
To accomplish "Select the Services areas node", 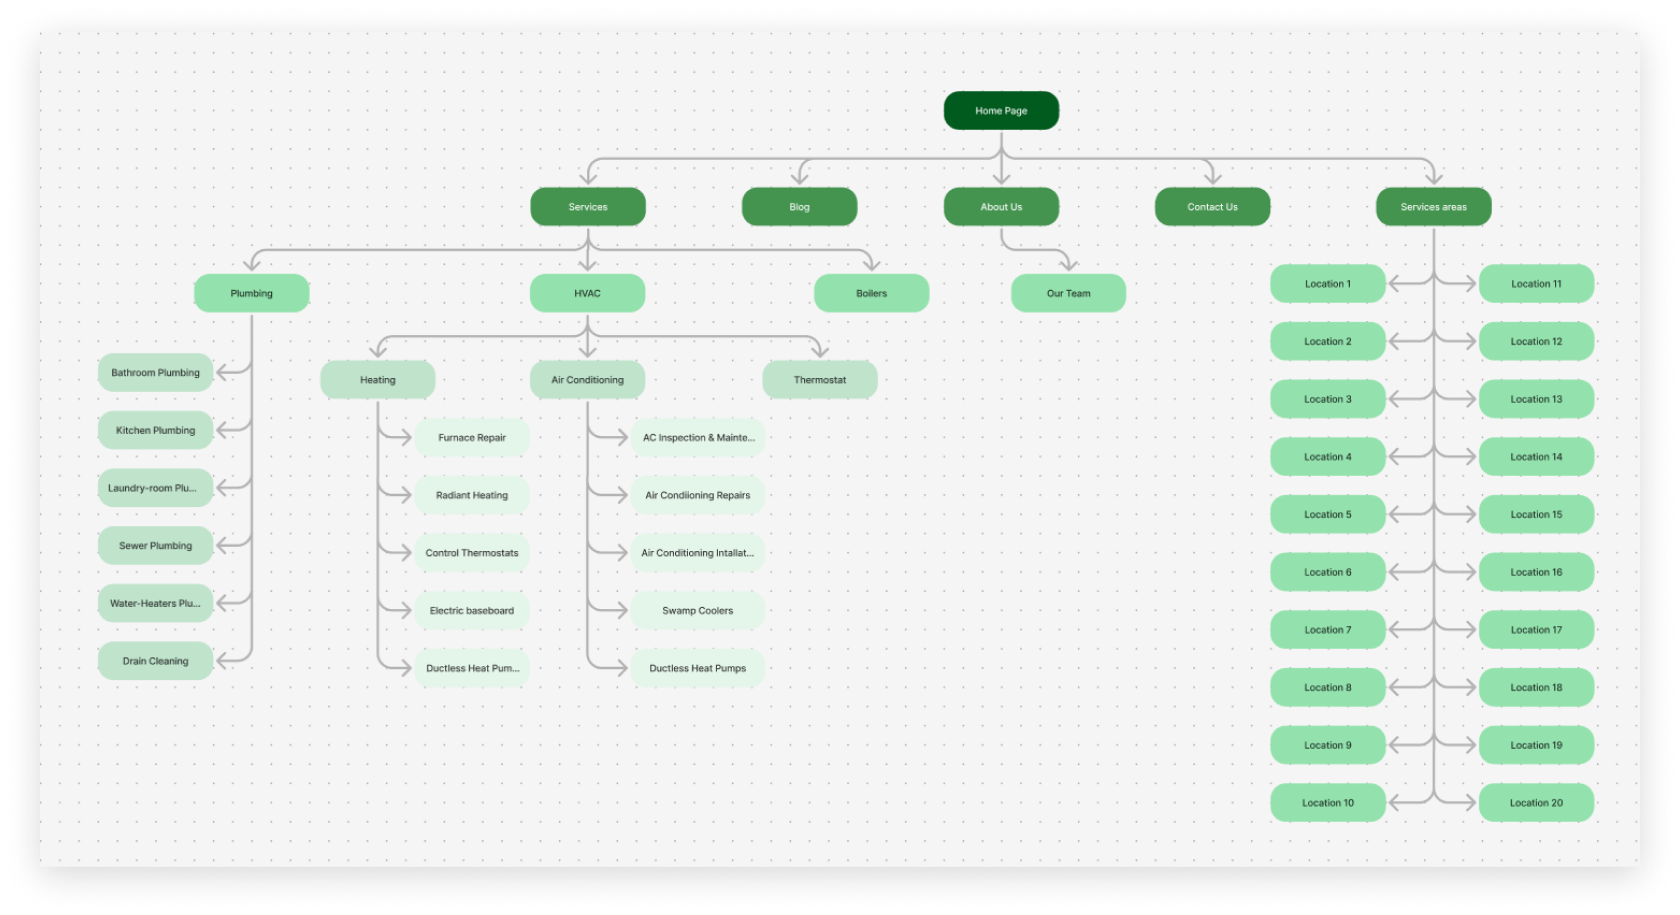I will (x=1433, y=207).
